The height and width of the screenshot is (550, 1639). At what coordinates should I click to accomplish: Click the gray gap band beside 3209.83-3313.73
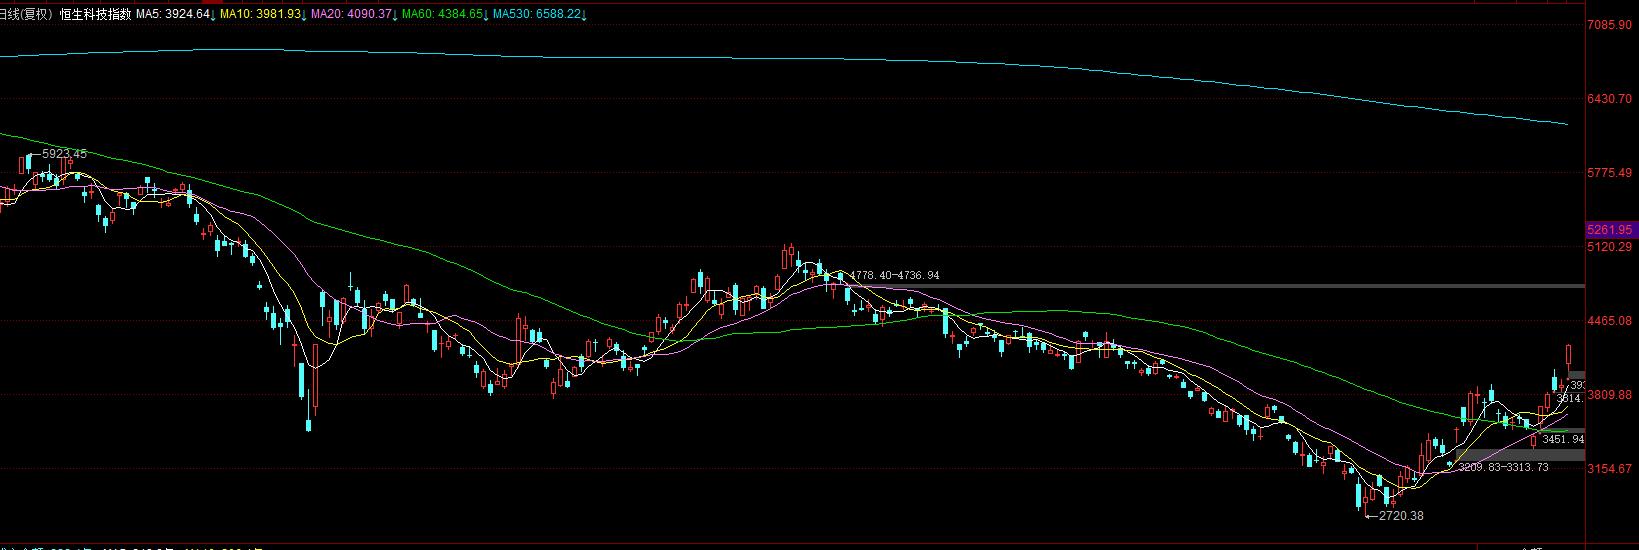pyautogui.click(x=1520, y=455)
